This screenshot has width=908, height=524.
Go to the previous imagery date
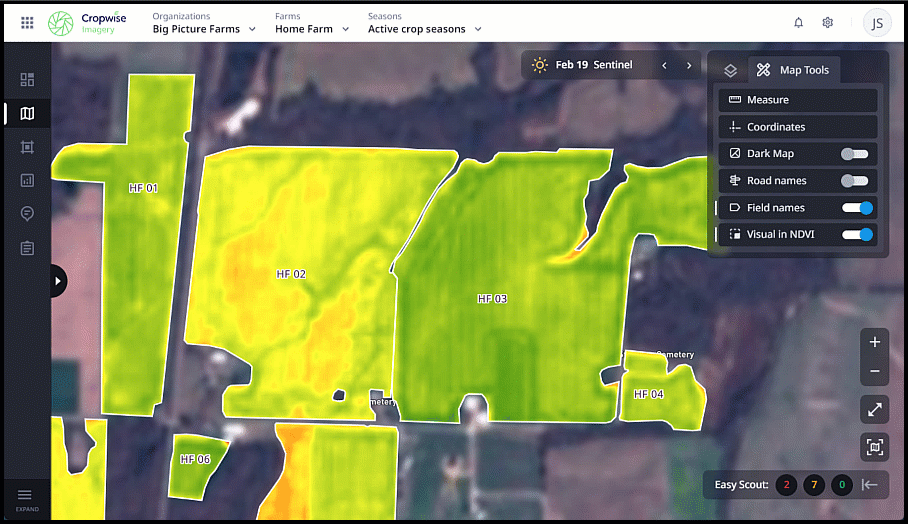pos(664,66)
